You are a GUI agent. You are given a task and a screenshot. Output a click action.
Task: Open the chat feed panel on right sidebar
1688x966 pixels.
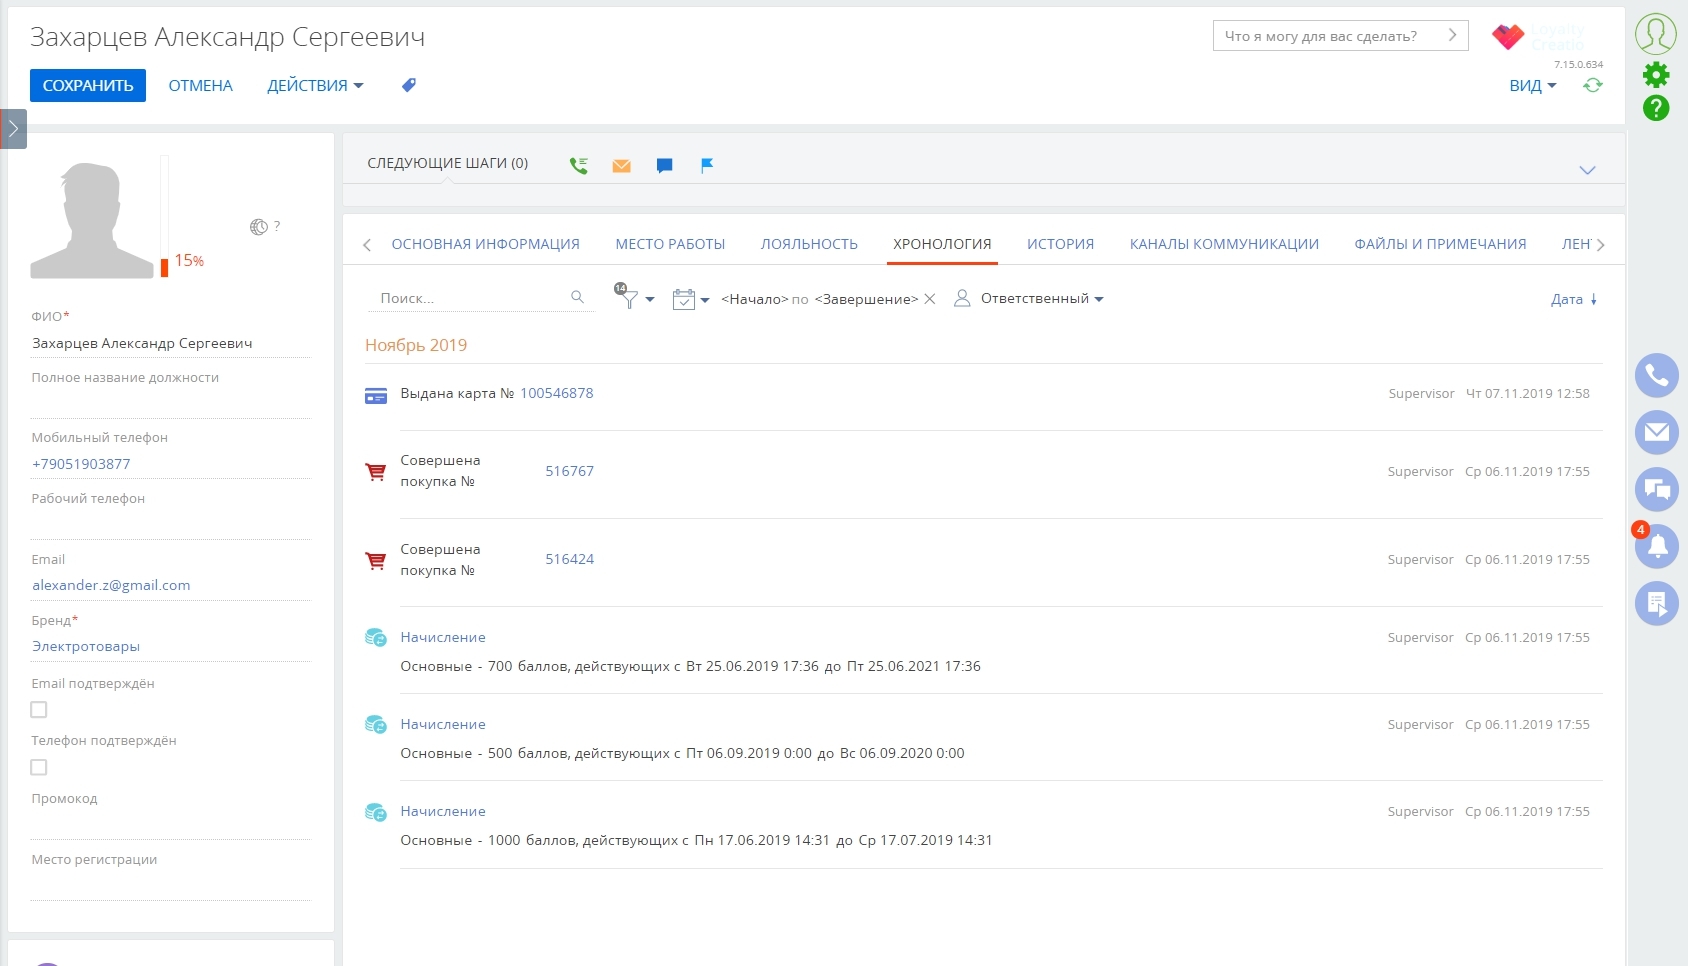click(x=1657, y=490)
